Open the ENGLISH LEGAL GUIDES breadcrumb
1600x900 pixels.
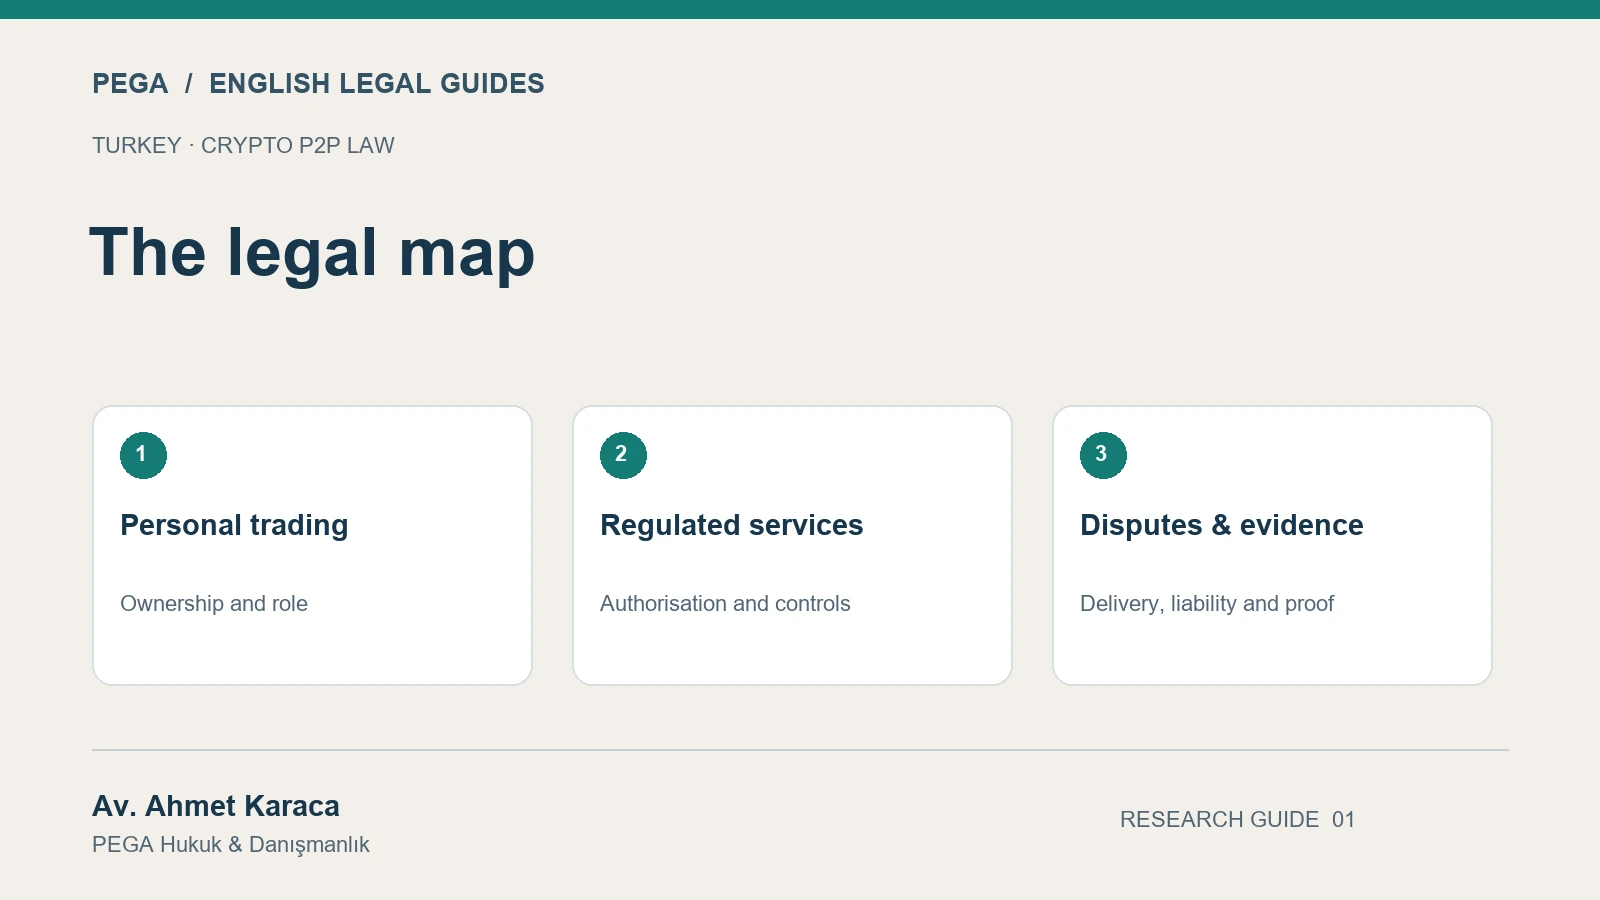point(377,84)
